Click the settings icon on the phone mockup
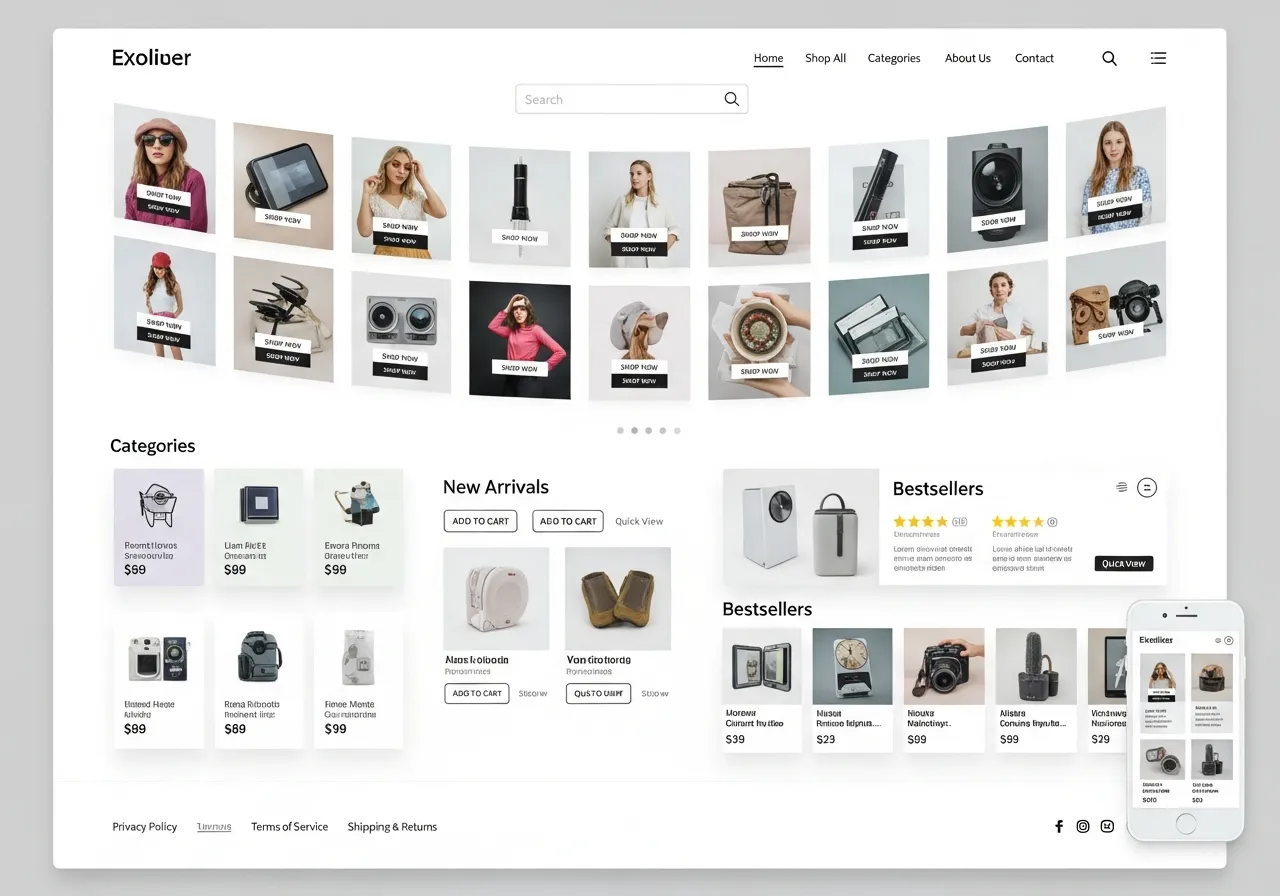Screen dimensions: 1280x896 point(1228,639)
